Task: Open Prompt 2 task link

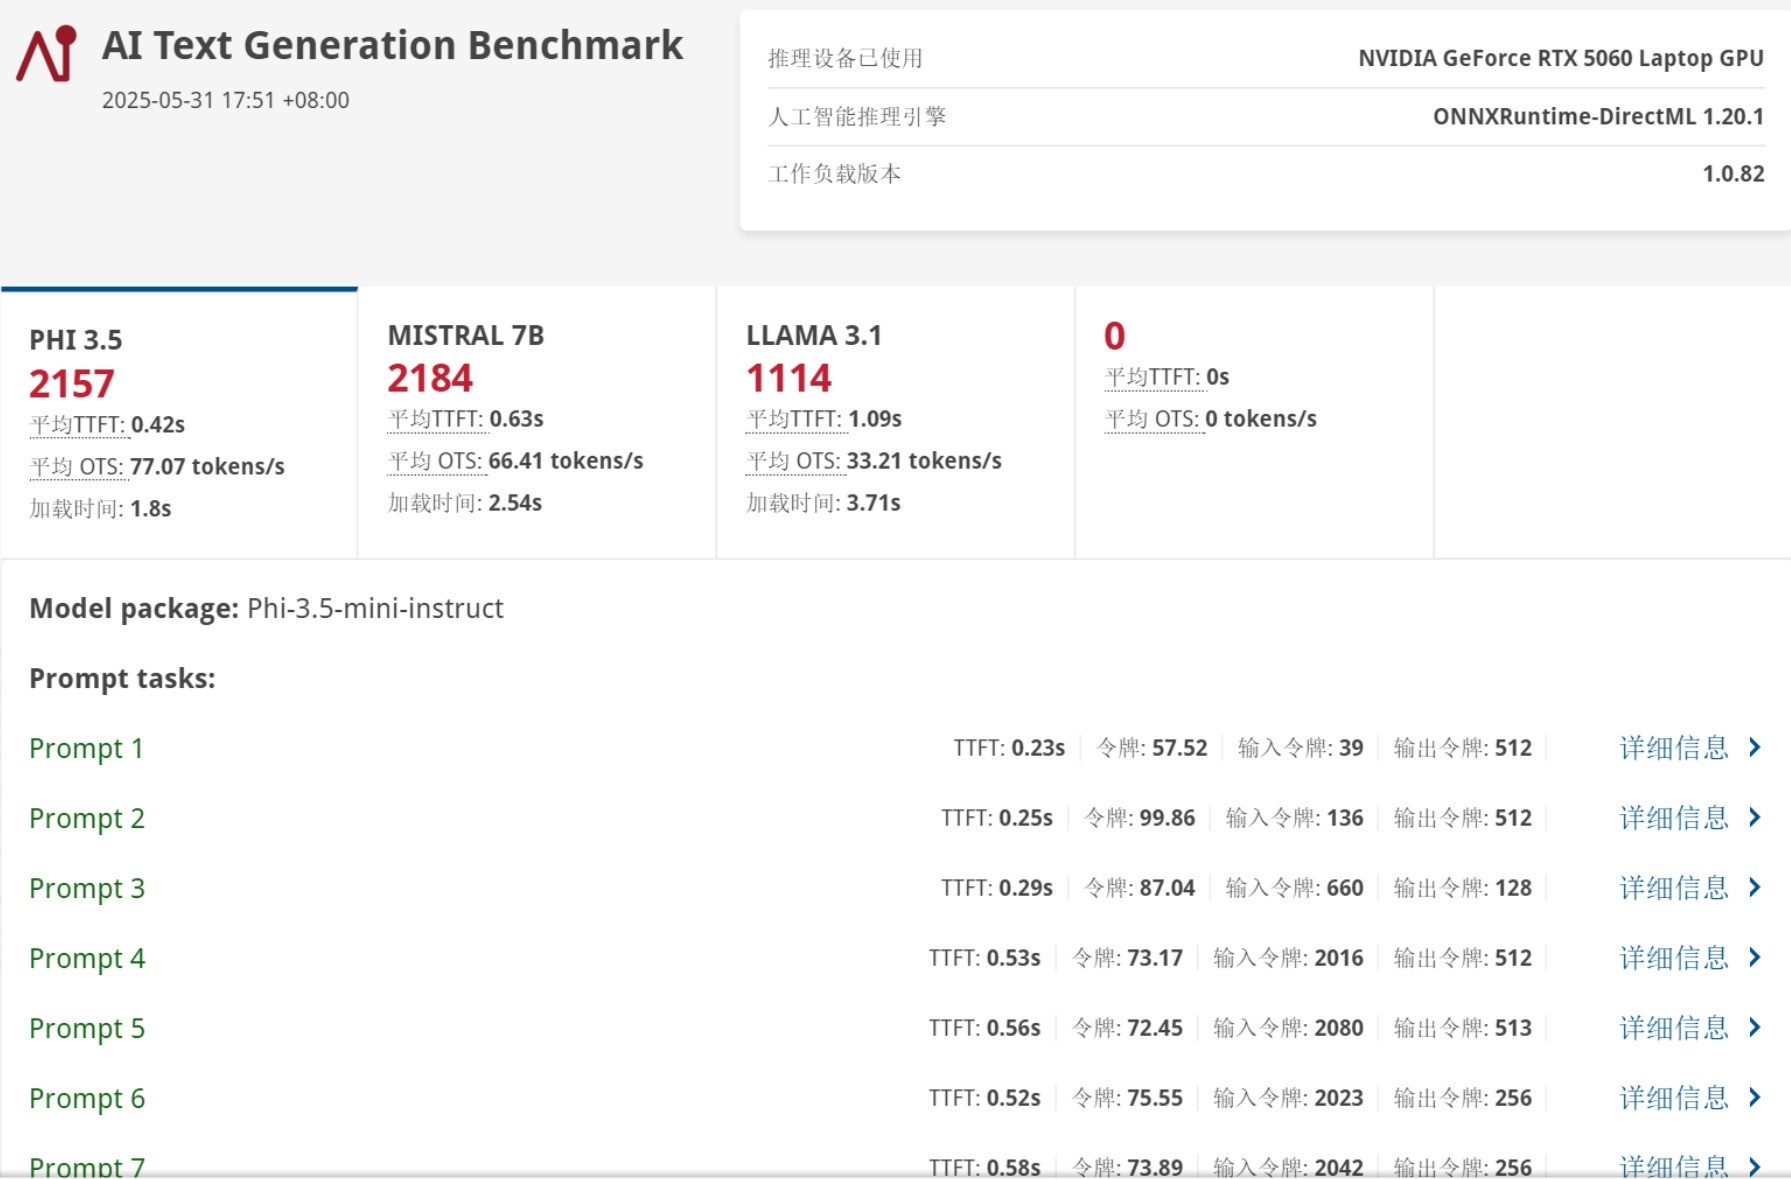Action: (87, 818)
